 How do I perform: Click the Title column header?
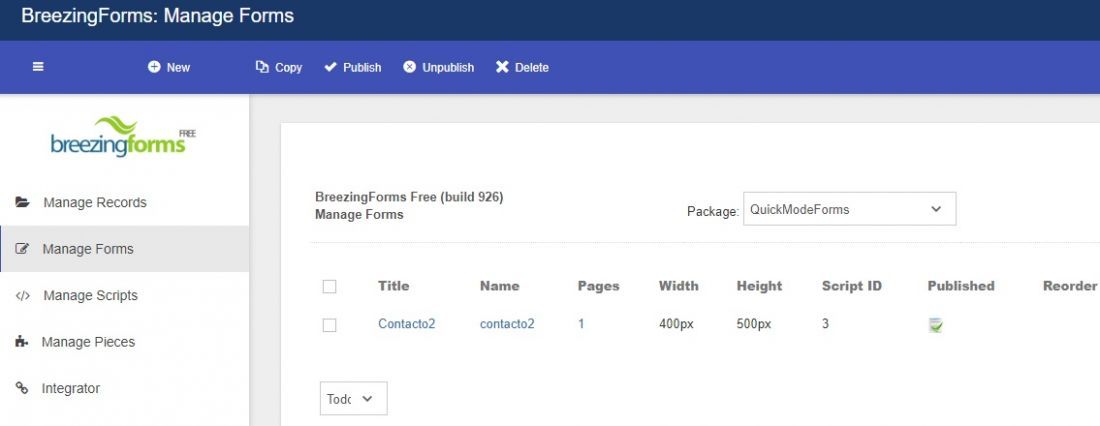tap(394, 286)
